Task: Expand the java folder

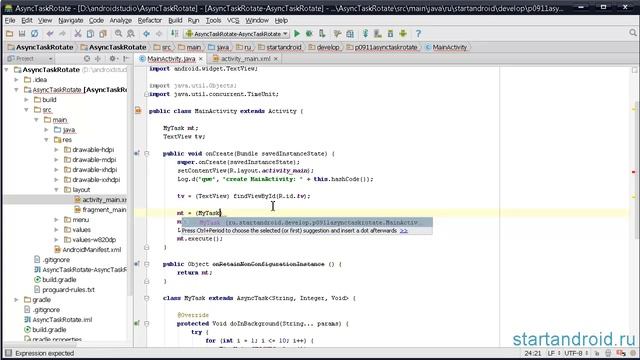Action: (46, 130)
